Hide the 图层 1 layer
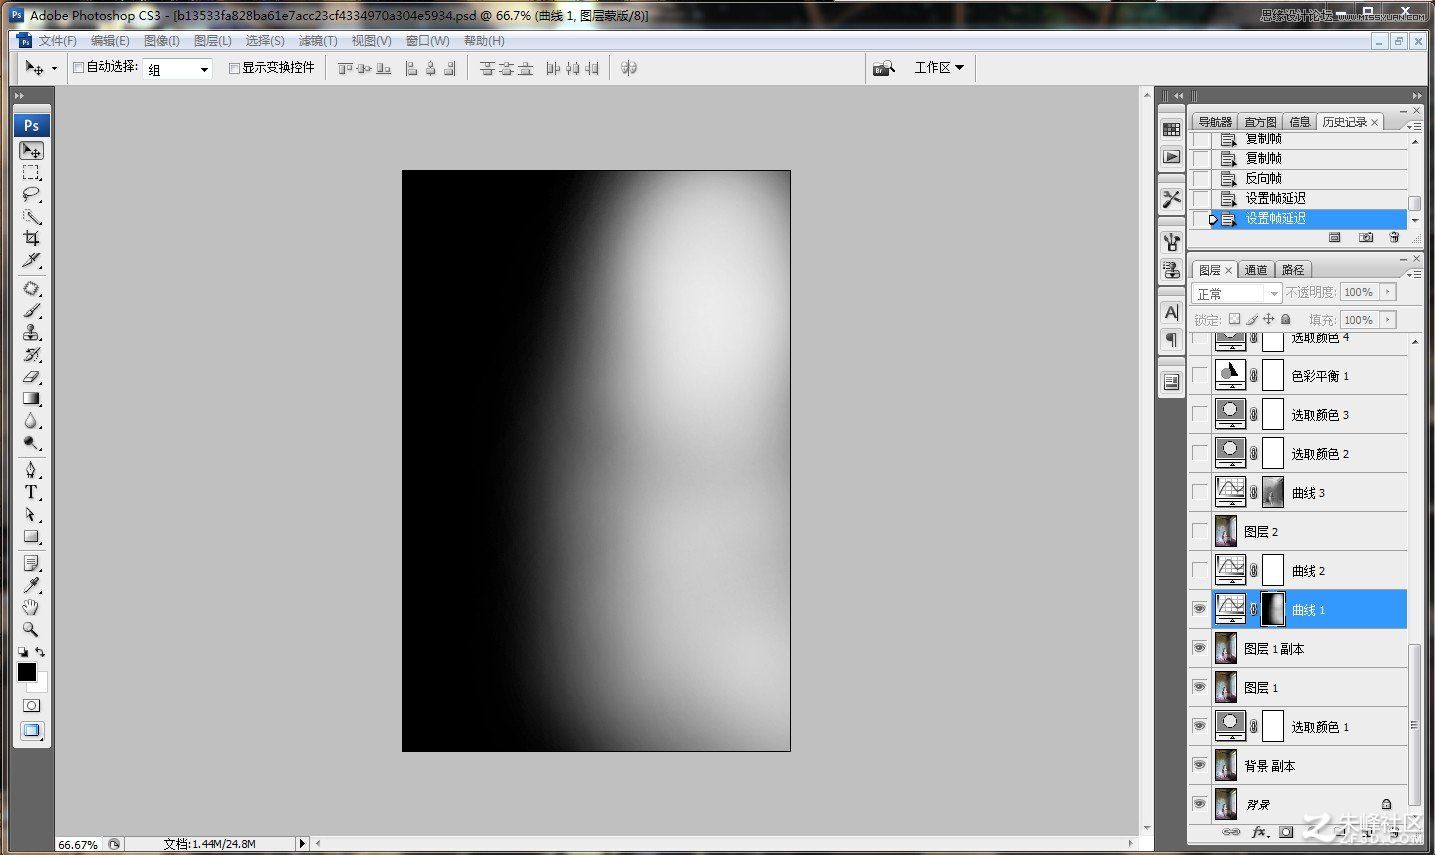 pos(1199,687)
